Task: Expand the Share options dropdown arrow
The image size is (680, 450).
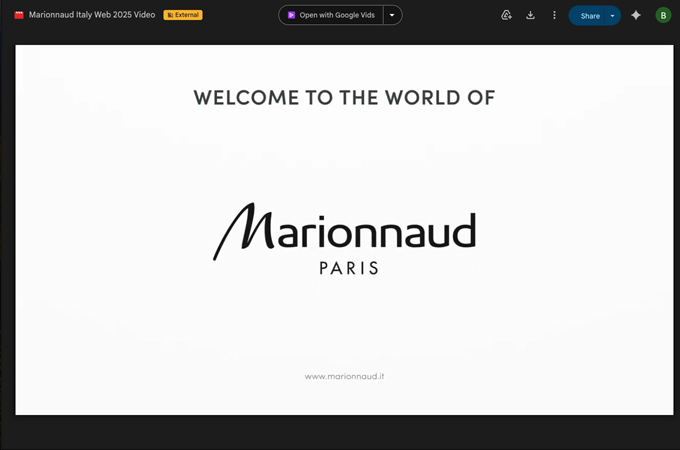Action: pos(612,16)
